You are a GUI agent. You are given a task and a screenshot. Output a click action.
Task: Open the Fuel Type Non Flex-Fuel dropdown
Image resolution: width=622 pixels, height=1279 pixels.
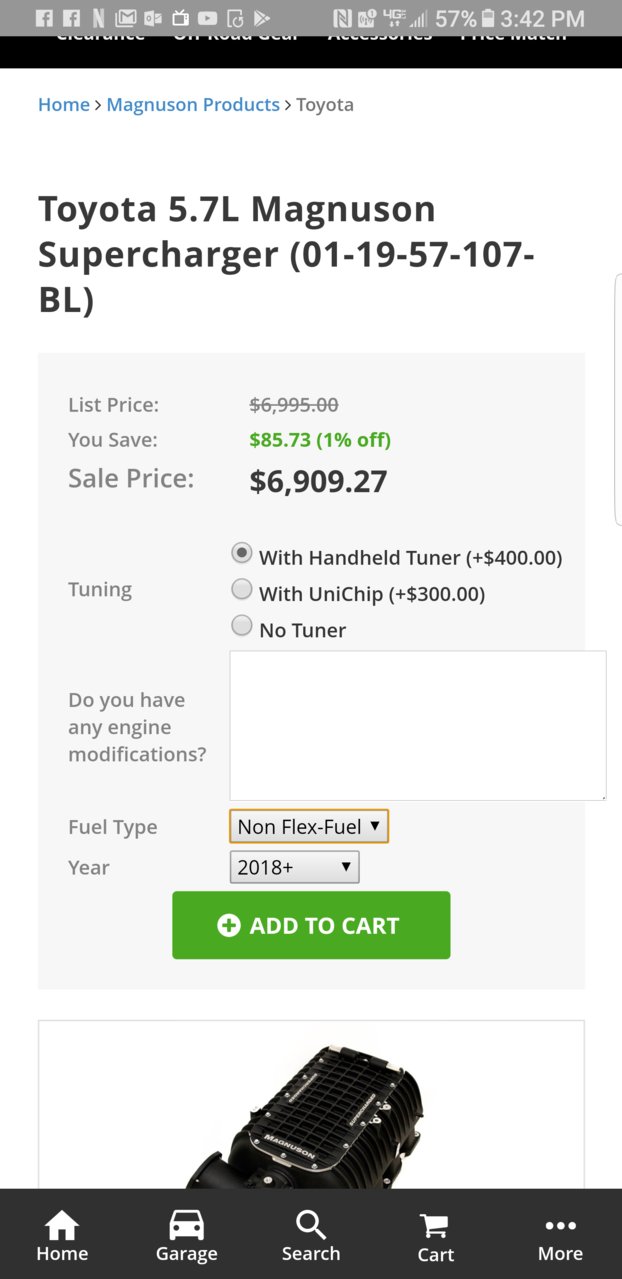click(x=309, y=826)
